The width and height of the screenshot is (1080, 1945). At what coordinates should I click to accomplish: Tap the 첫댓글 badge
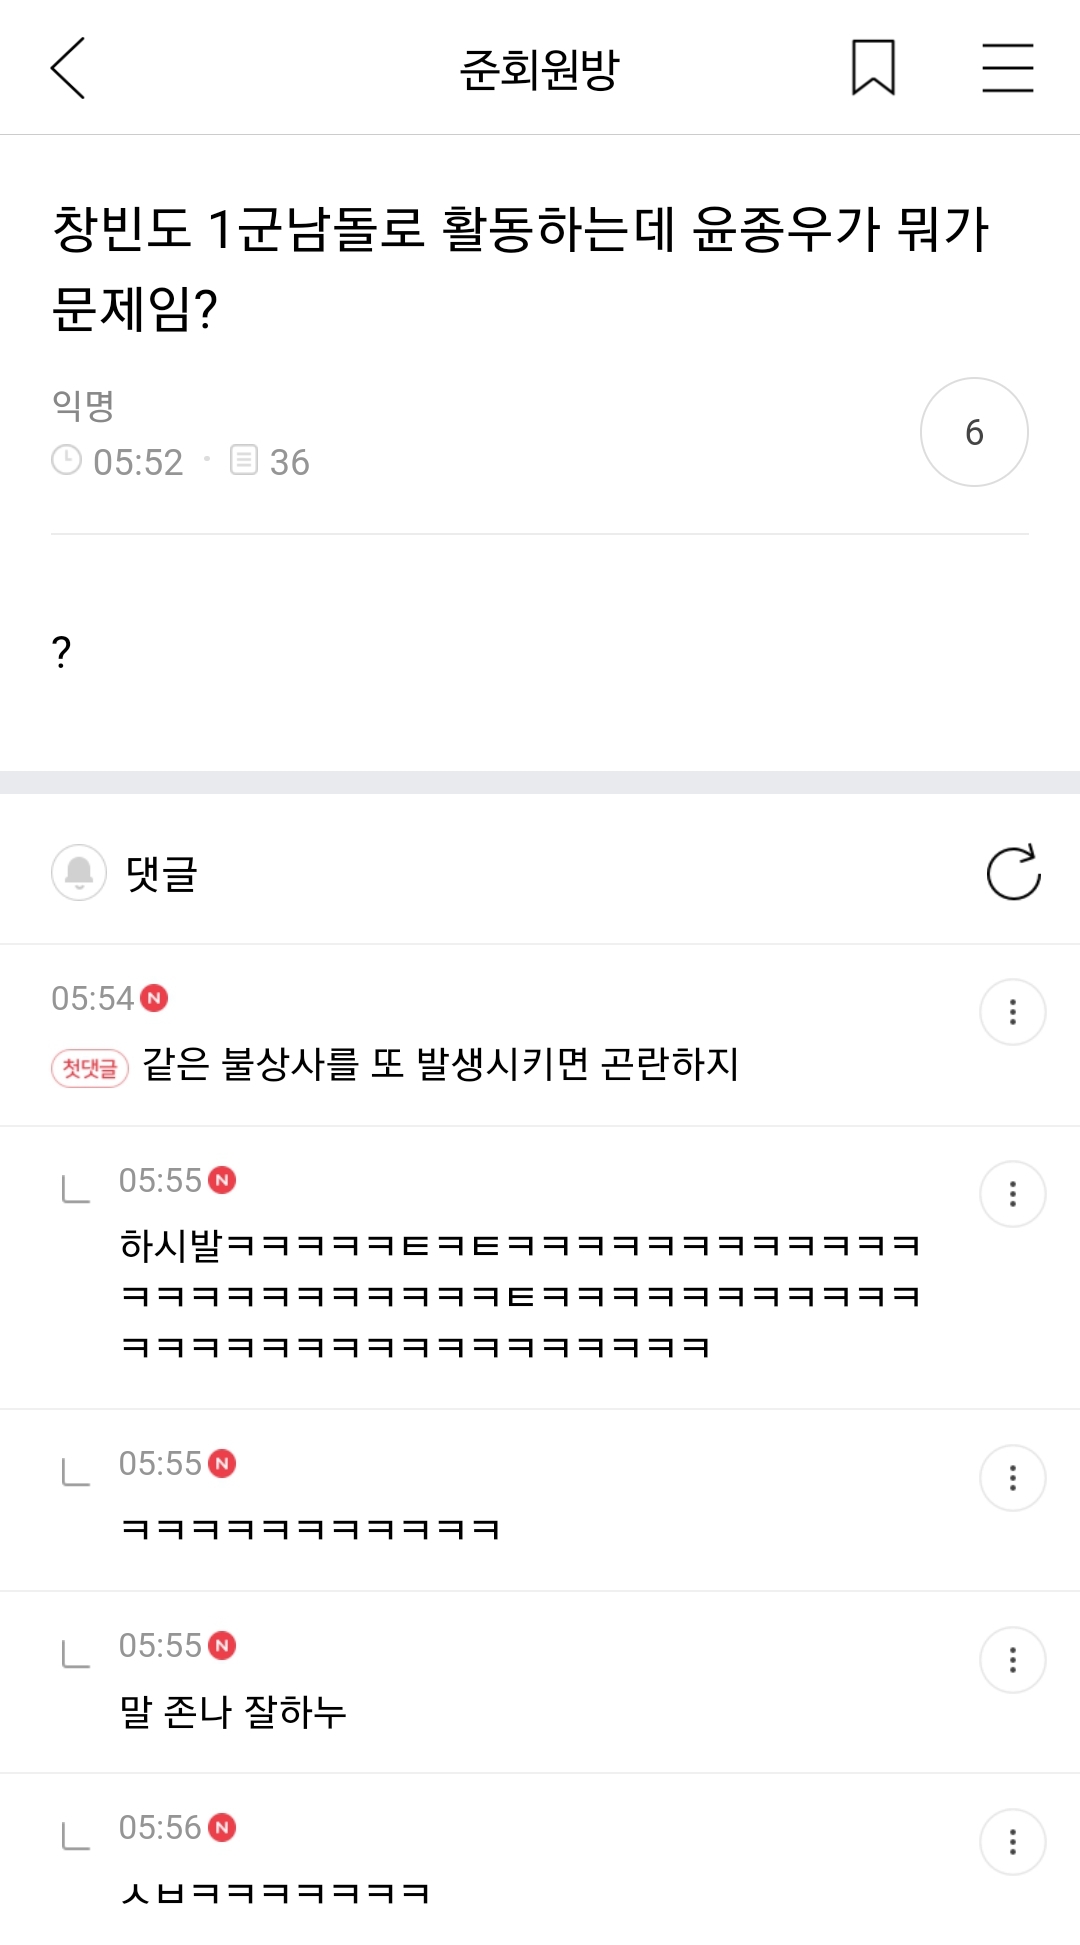click(x=90, y=1068)
